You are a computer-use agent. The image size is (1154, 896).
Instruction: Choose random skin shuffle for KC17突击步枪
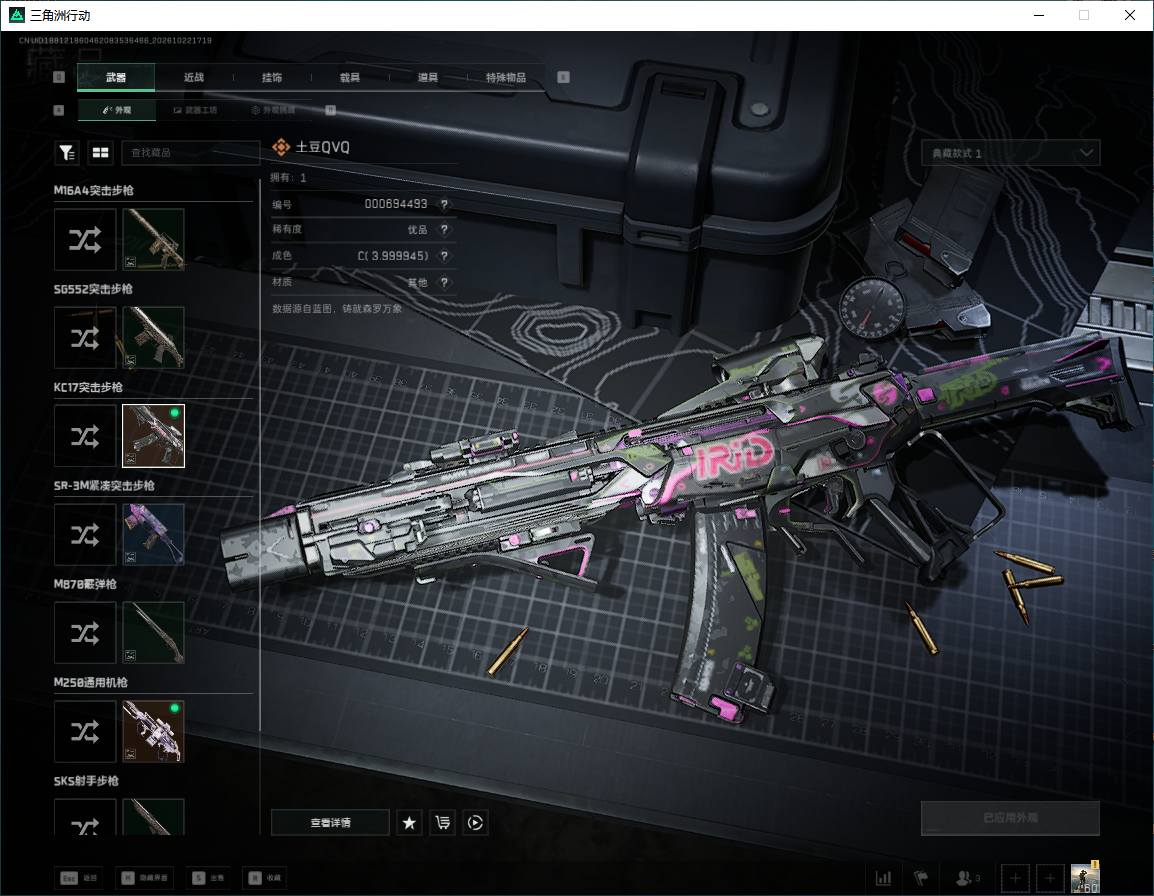(x=85, y=436)
